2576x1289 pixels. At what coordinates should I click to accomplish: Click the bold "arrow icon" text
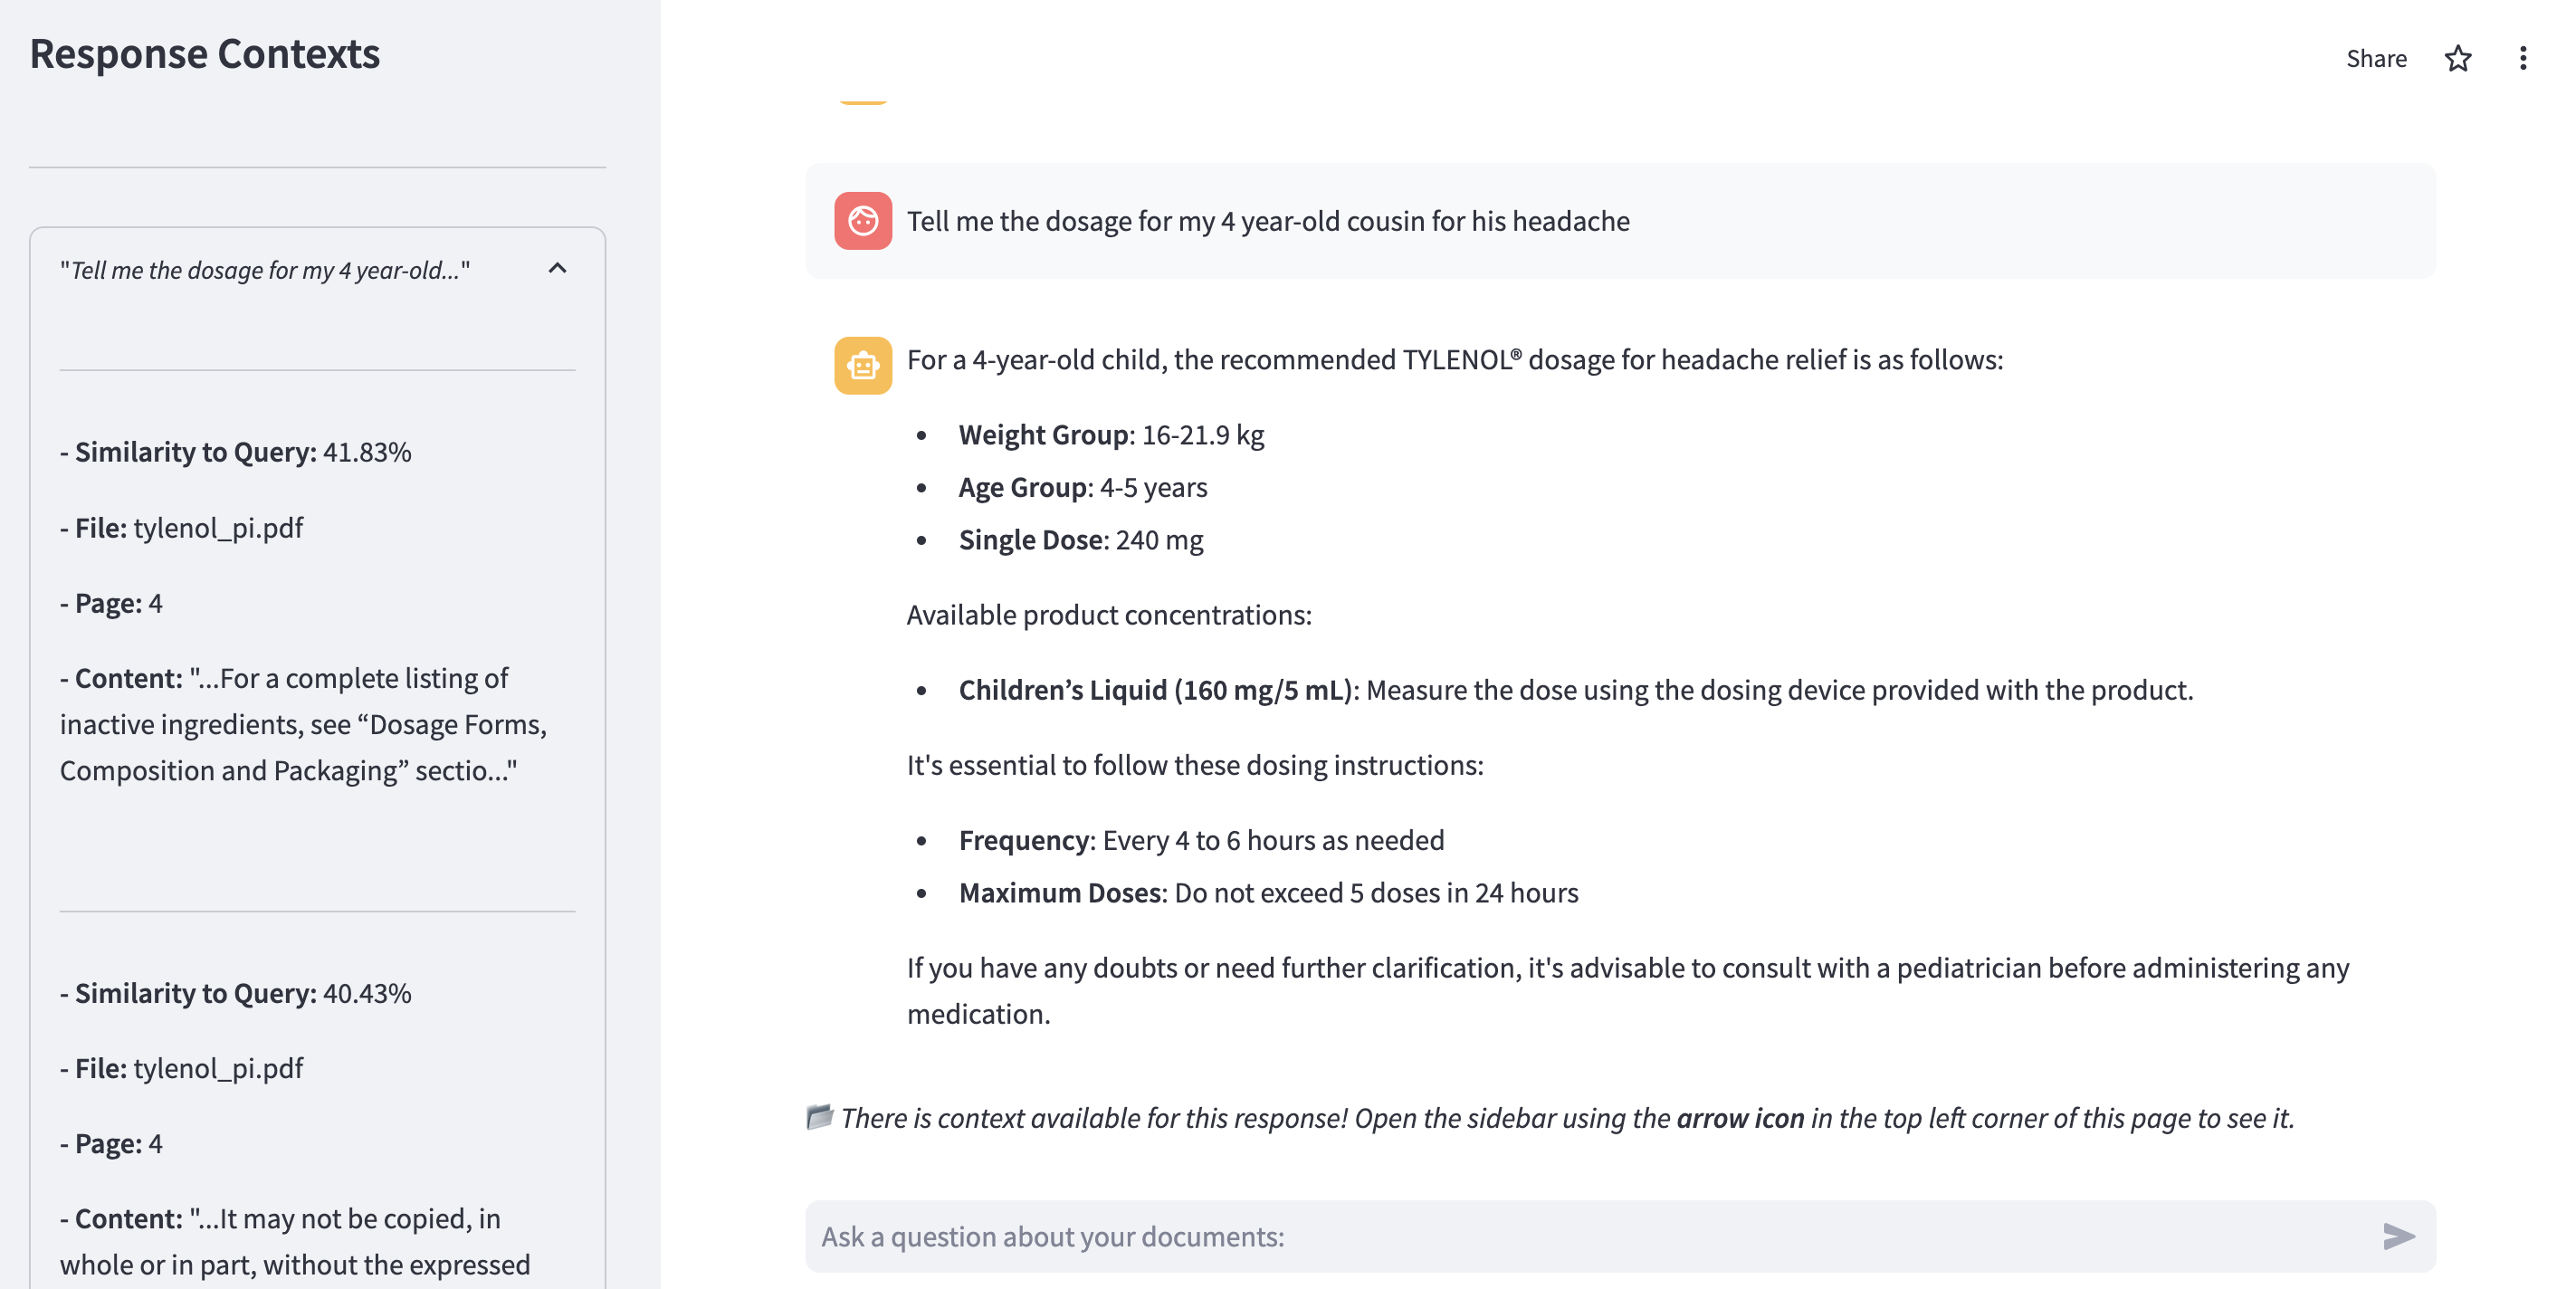1740,1118
